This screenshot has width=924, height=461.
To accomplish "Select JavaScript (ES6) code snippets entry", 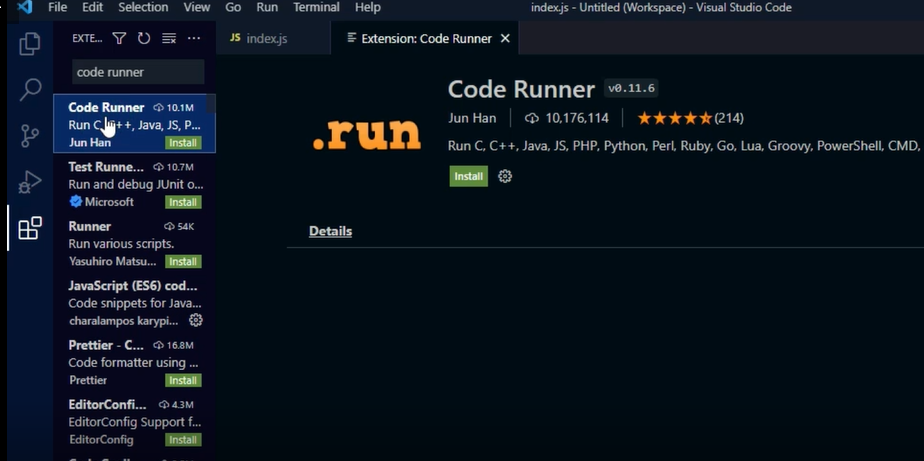I will (x=134, y=302).
